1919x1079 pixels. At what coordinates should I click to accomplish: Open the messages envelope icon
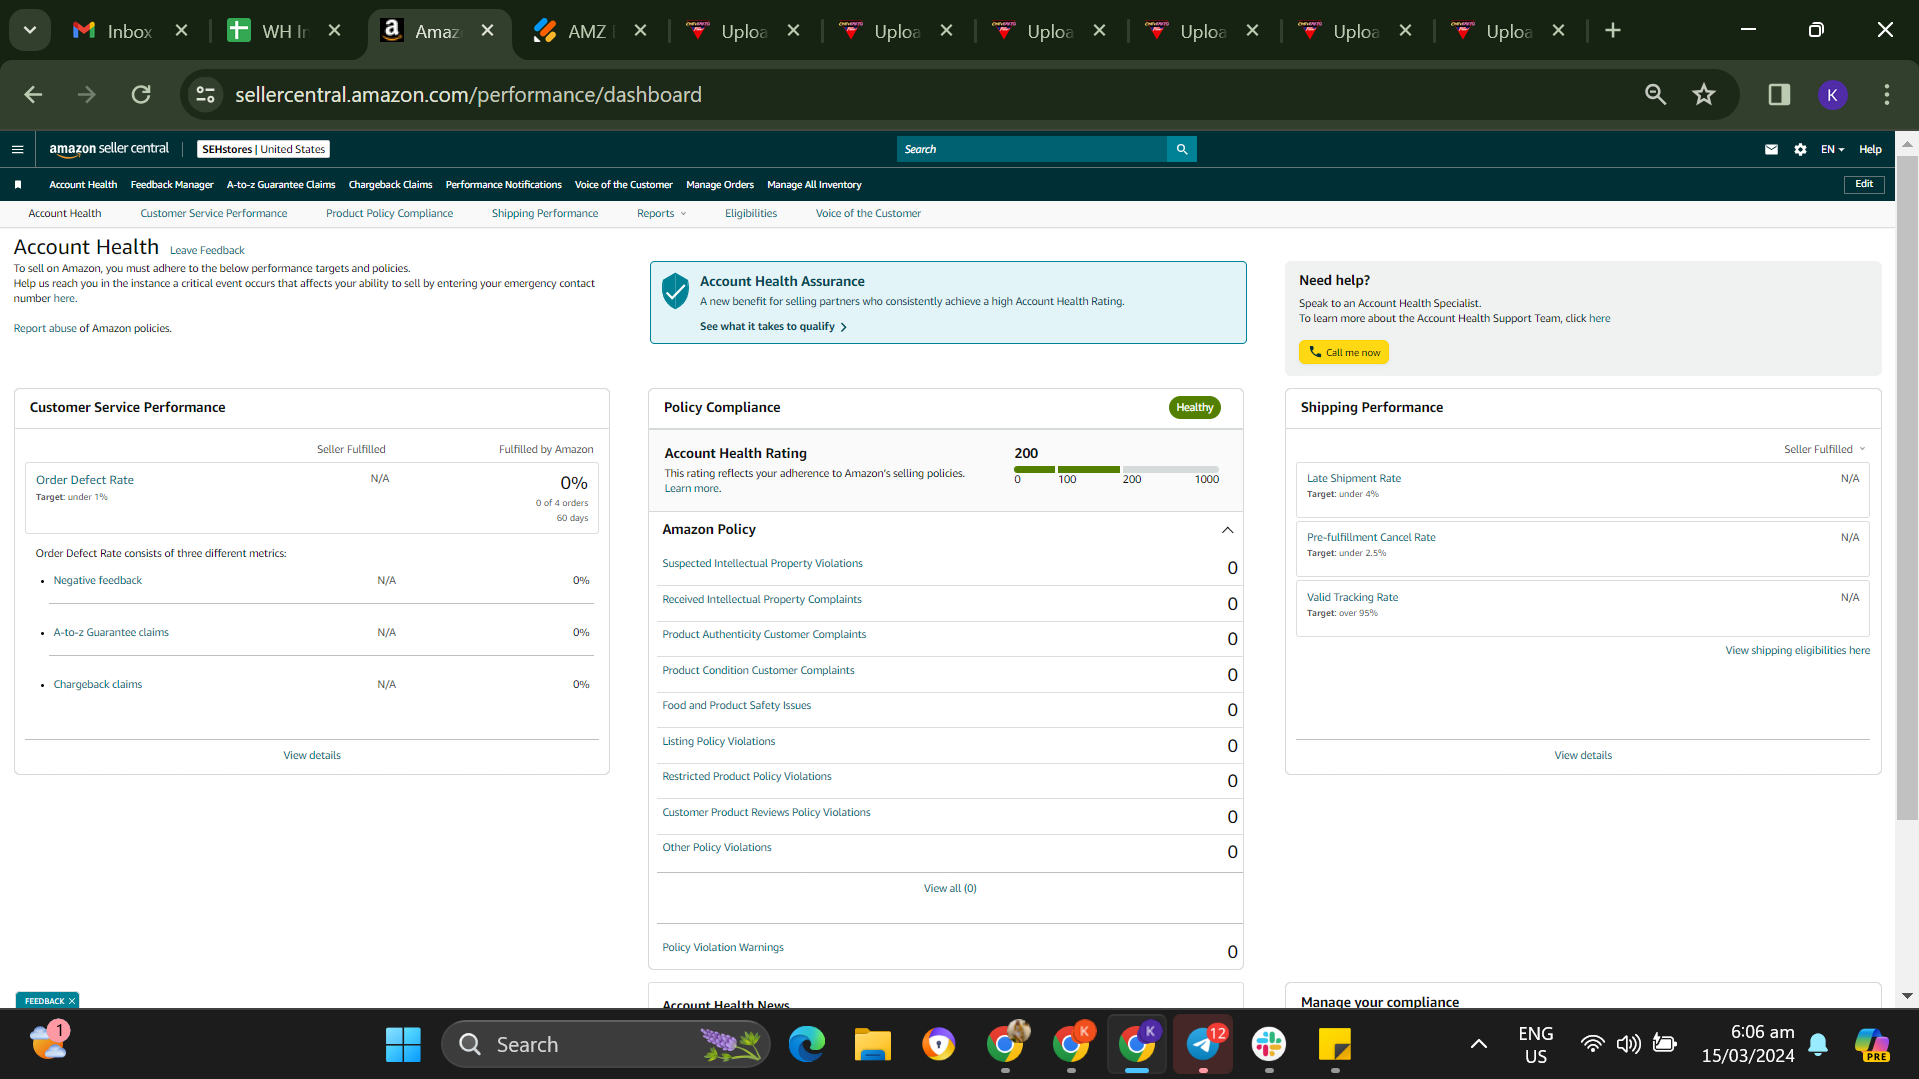click(x=1771, y=149)
